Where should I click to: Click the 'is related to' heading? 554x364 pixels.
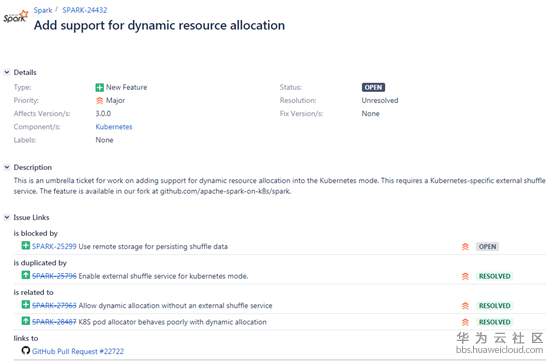(34, 293)
